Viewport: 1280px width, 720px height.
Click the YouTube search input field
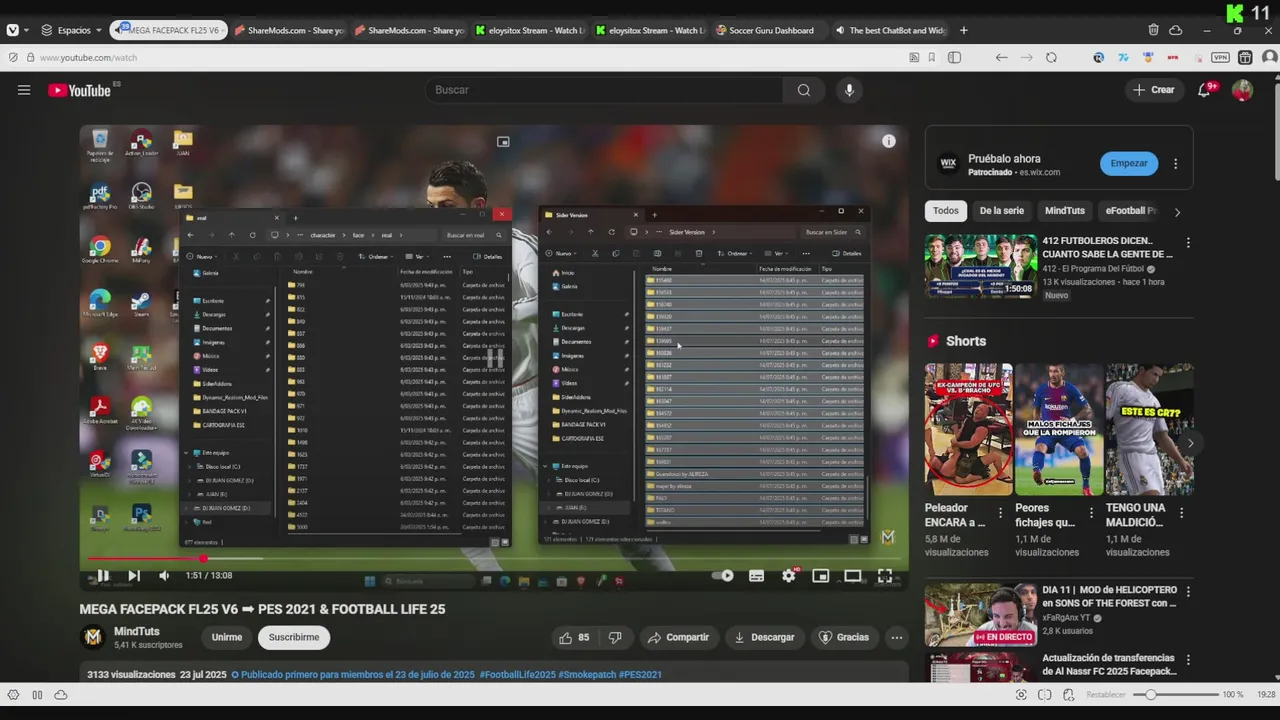pyautogui.click(x=605, y=90)
